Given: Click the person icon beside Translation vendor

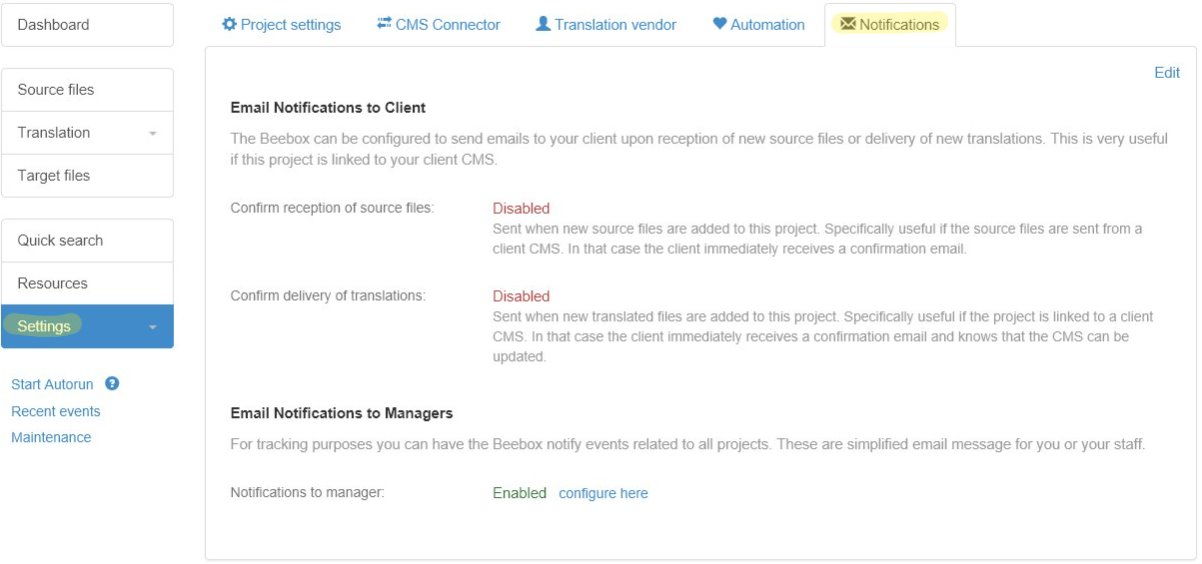Looking at the screenshot, I should (x=543, y=24).
